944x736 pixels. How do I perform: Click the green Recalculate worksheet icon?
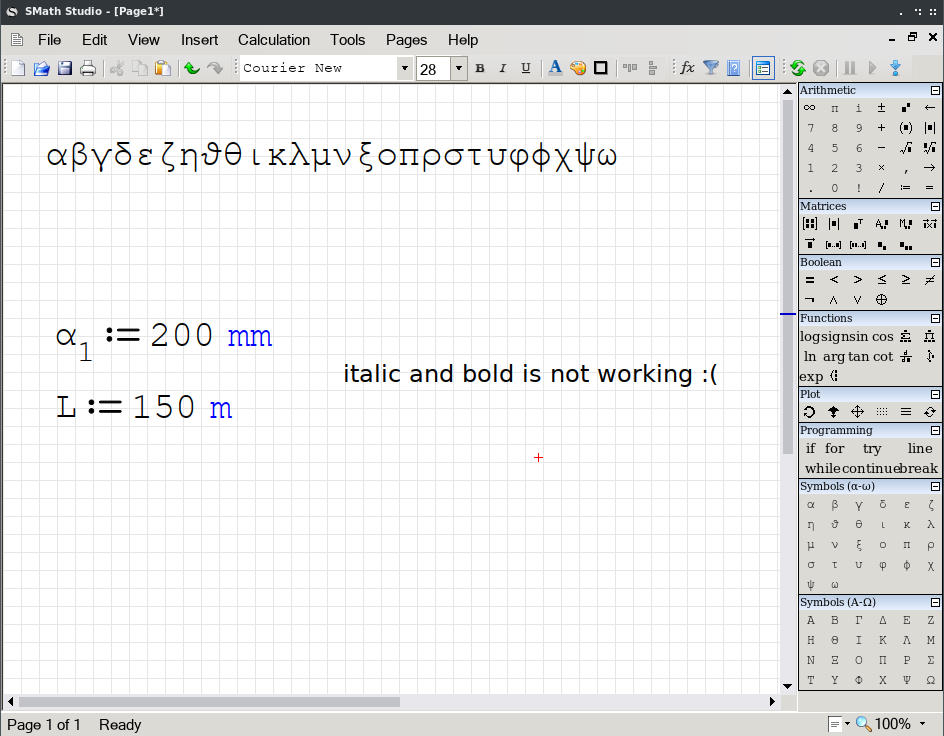[797, 68]
